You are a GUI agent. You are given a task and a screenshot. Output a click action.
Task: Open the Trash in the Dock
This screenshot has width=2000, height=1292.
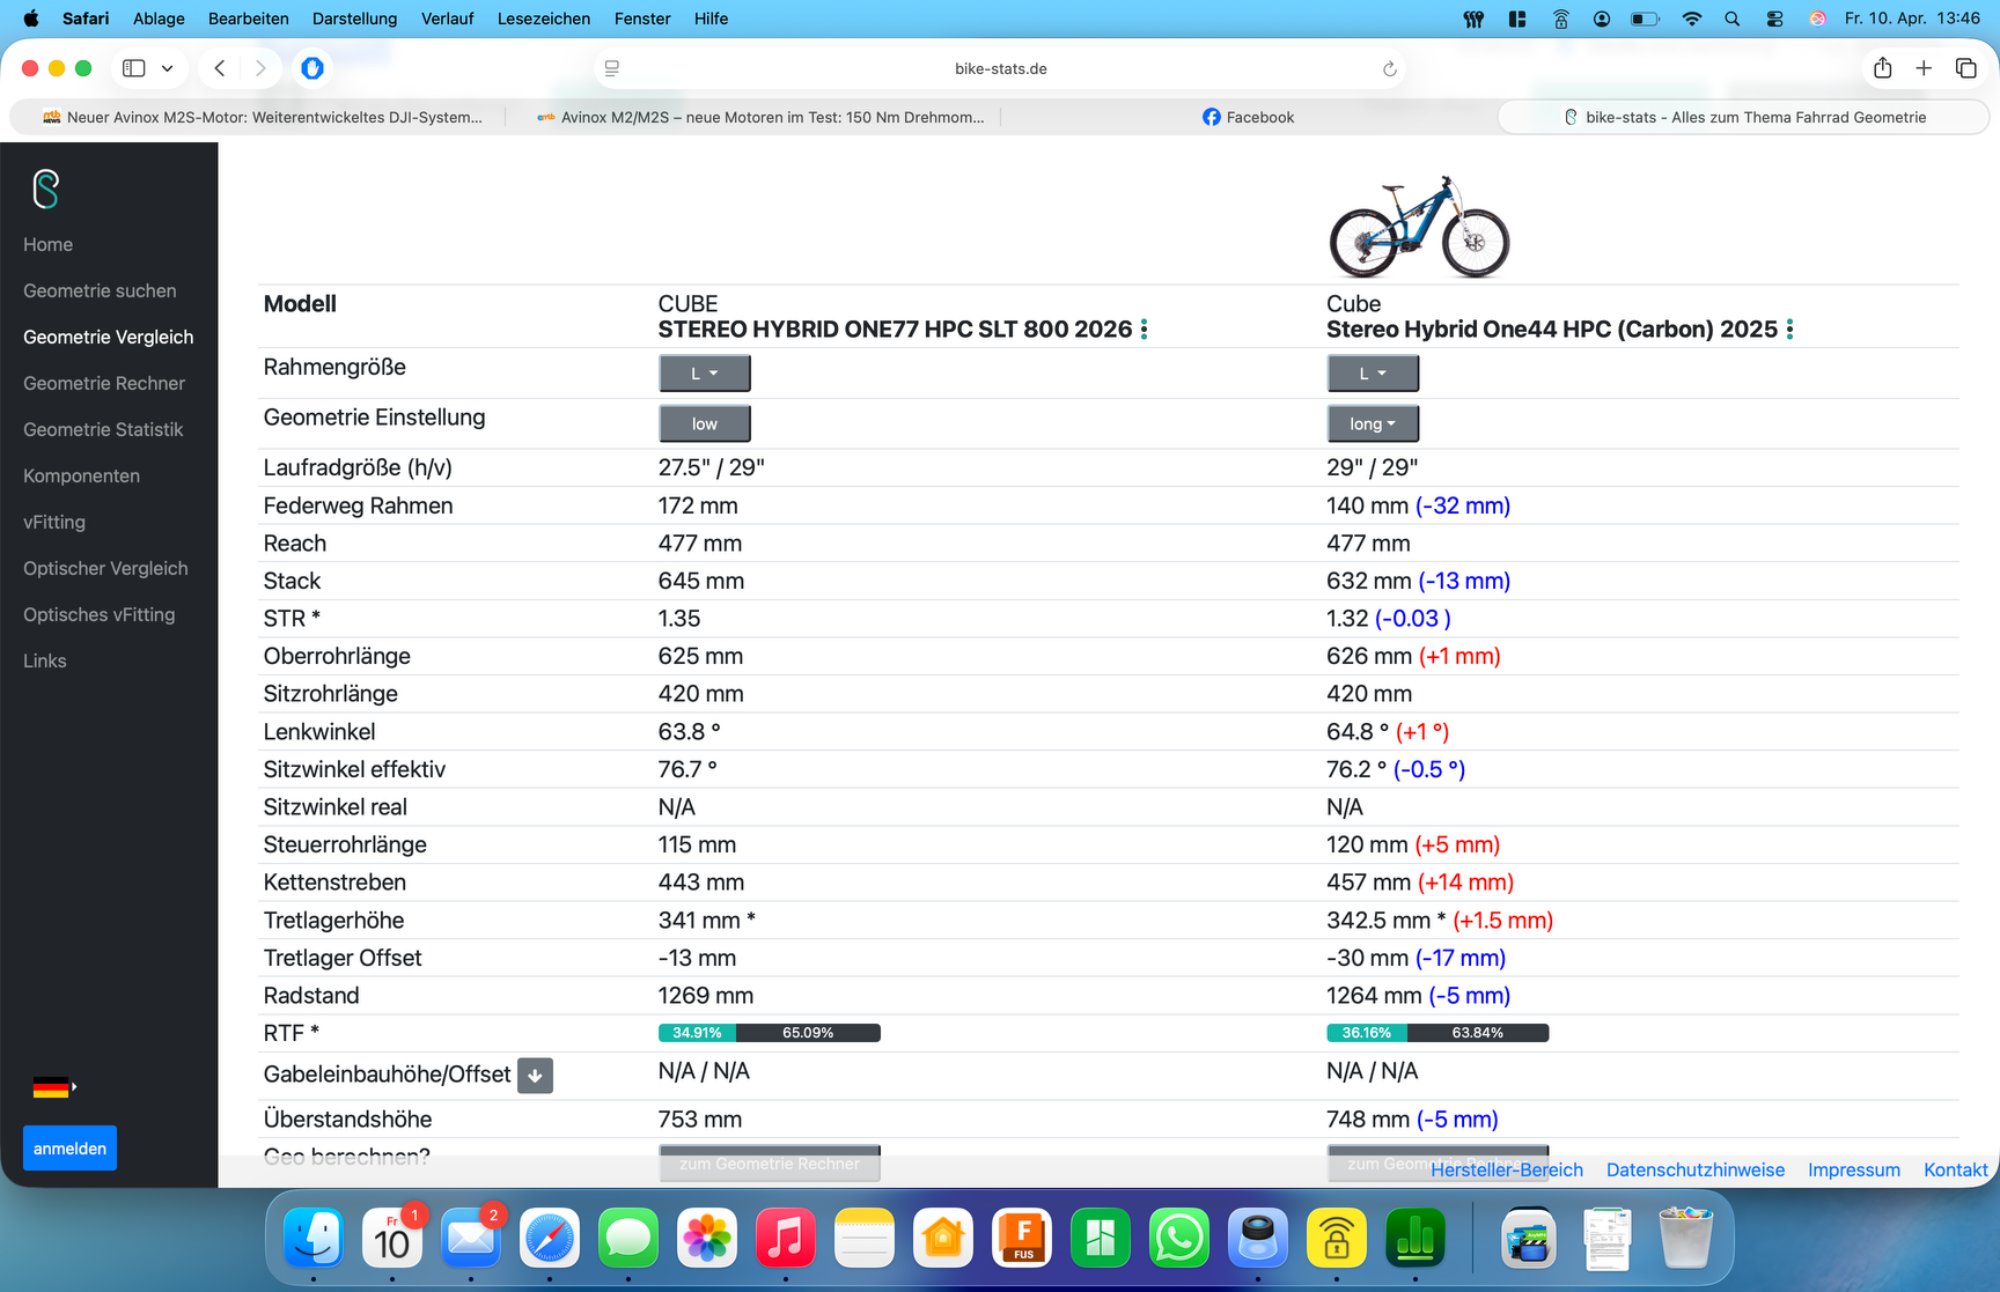[x=1685, y=1239]
